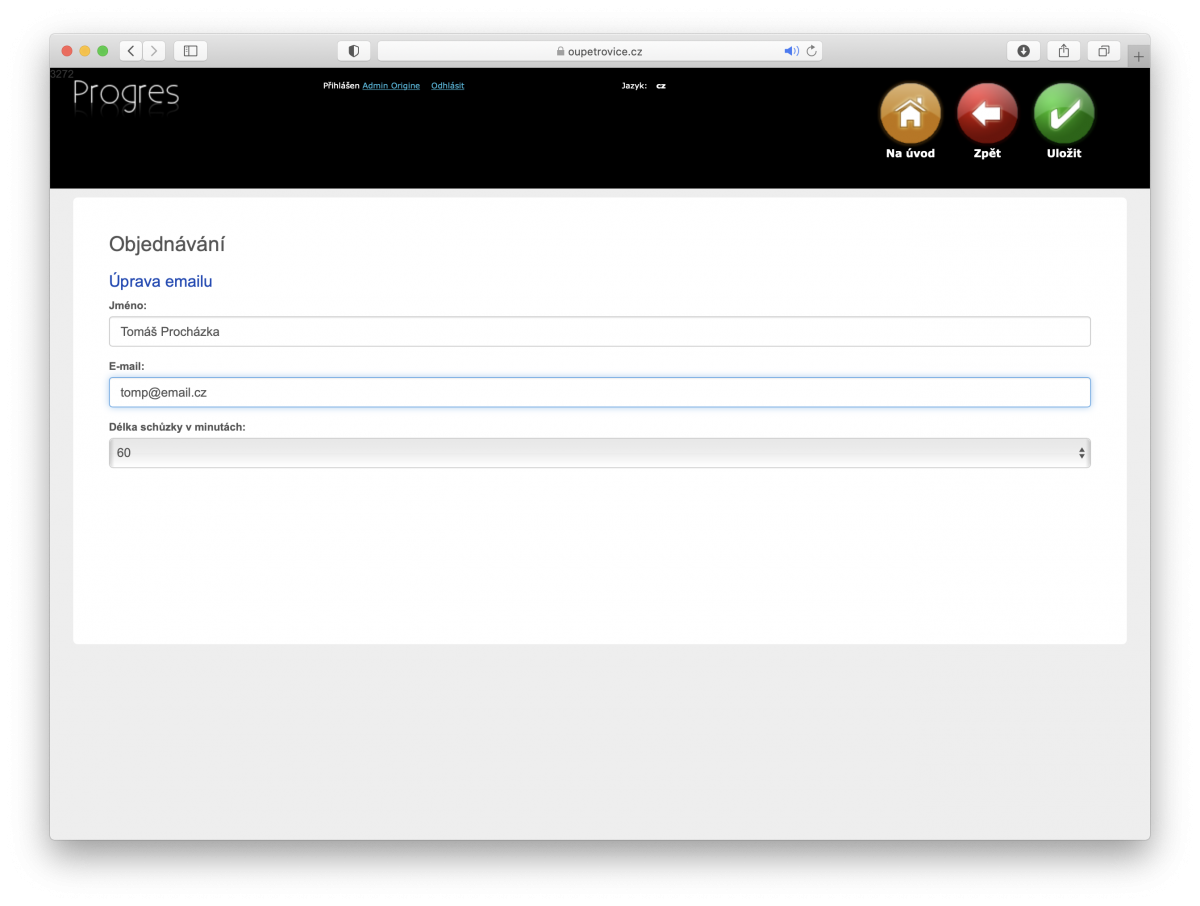Open a new tab with the plus button
This screenshot has height=906, width=1200.
point(1138,55)
